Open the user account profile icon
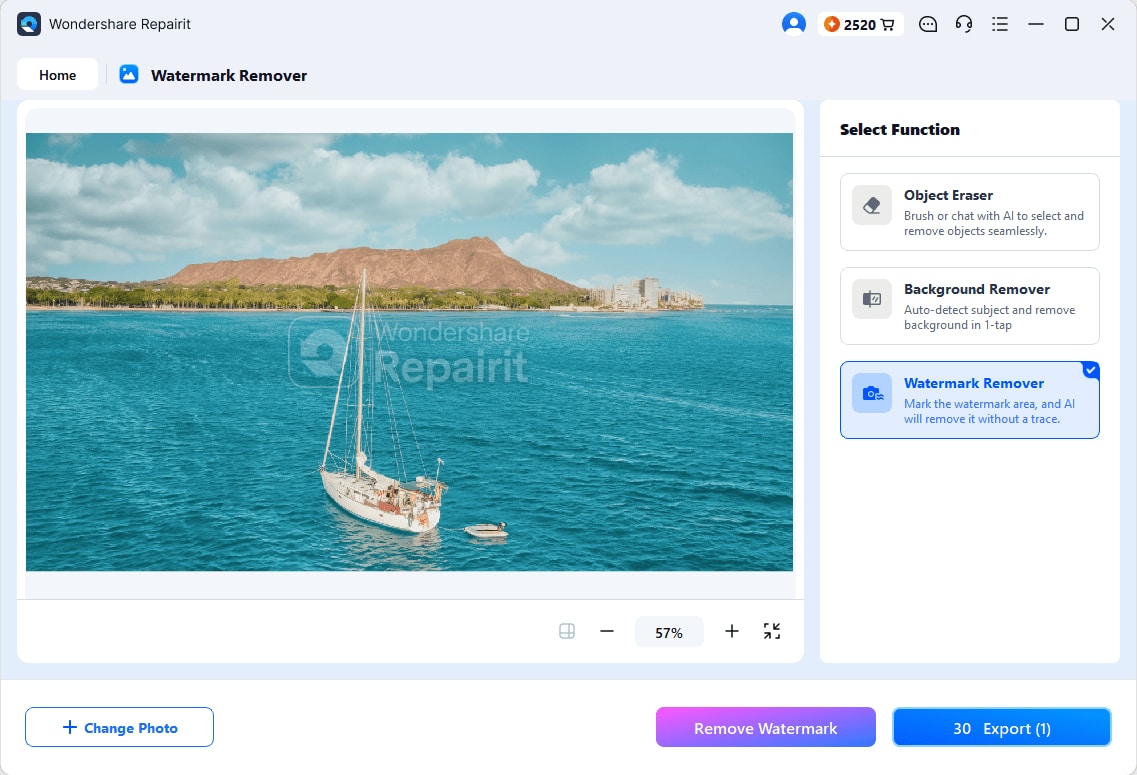The height and width of the screenshot is (775, 1137). (x=793, y=24)
